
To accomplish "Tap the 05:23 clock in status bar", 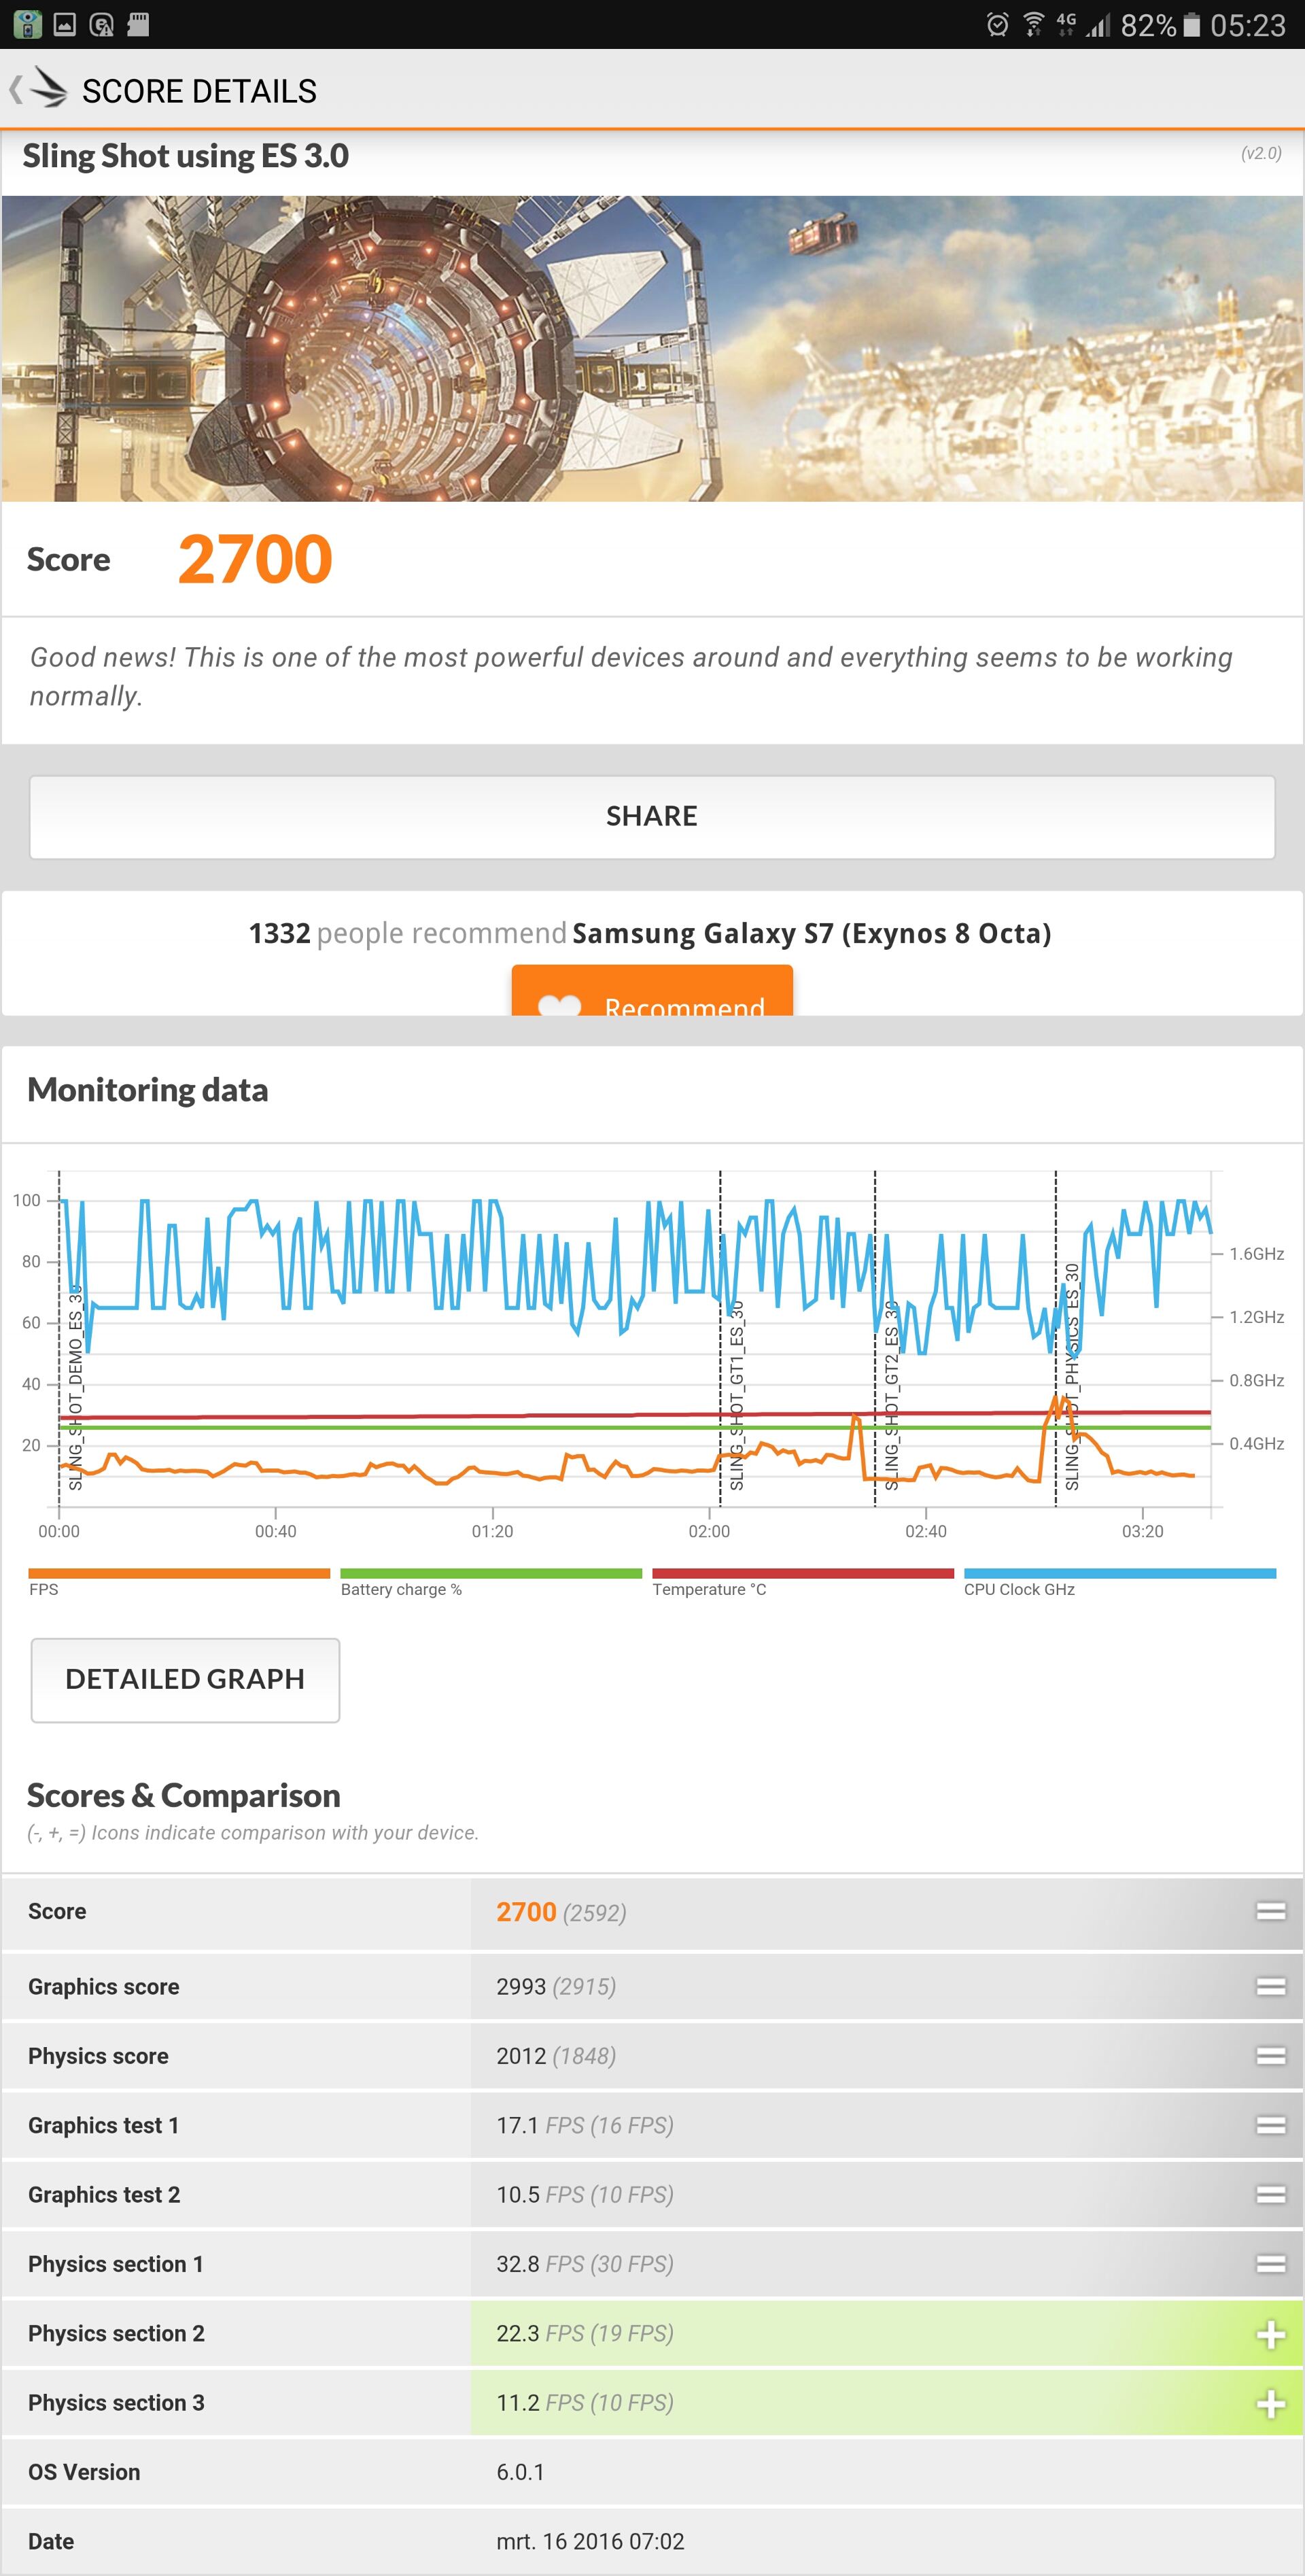I will 1248,25.
